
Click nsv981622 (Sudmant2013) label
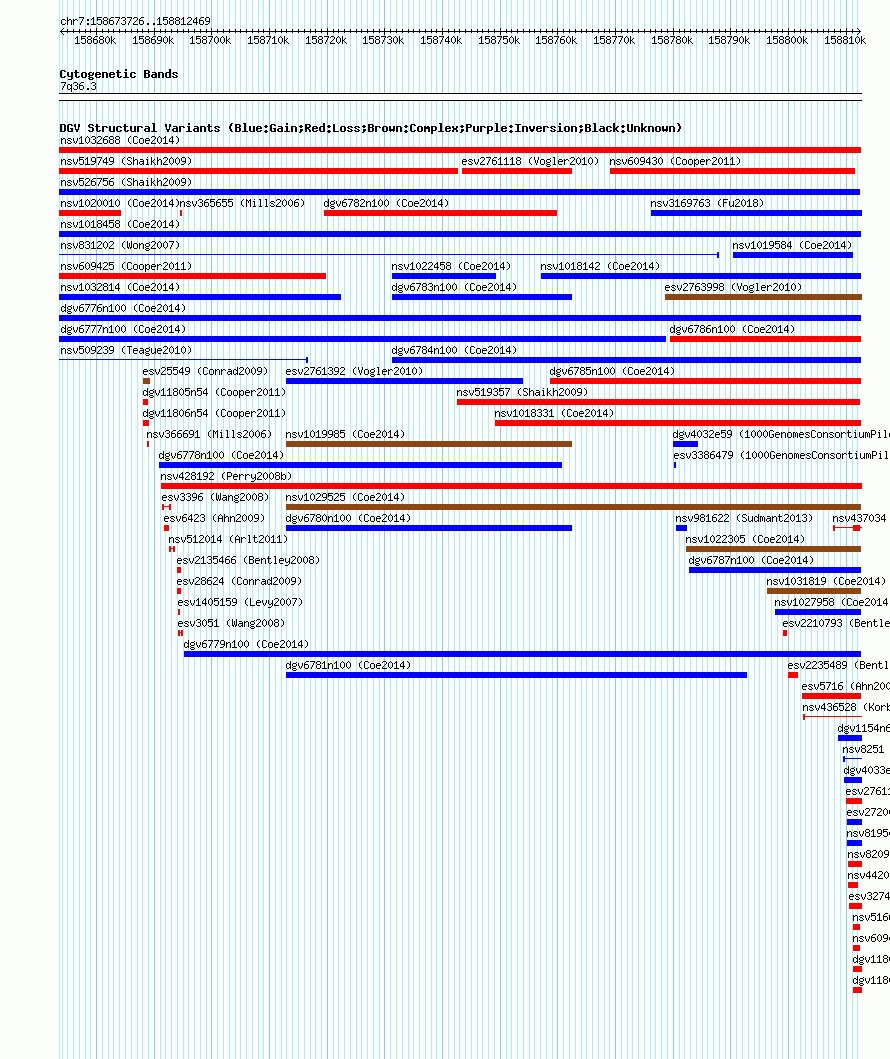coord(744,517)
